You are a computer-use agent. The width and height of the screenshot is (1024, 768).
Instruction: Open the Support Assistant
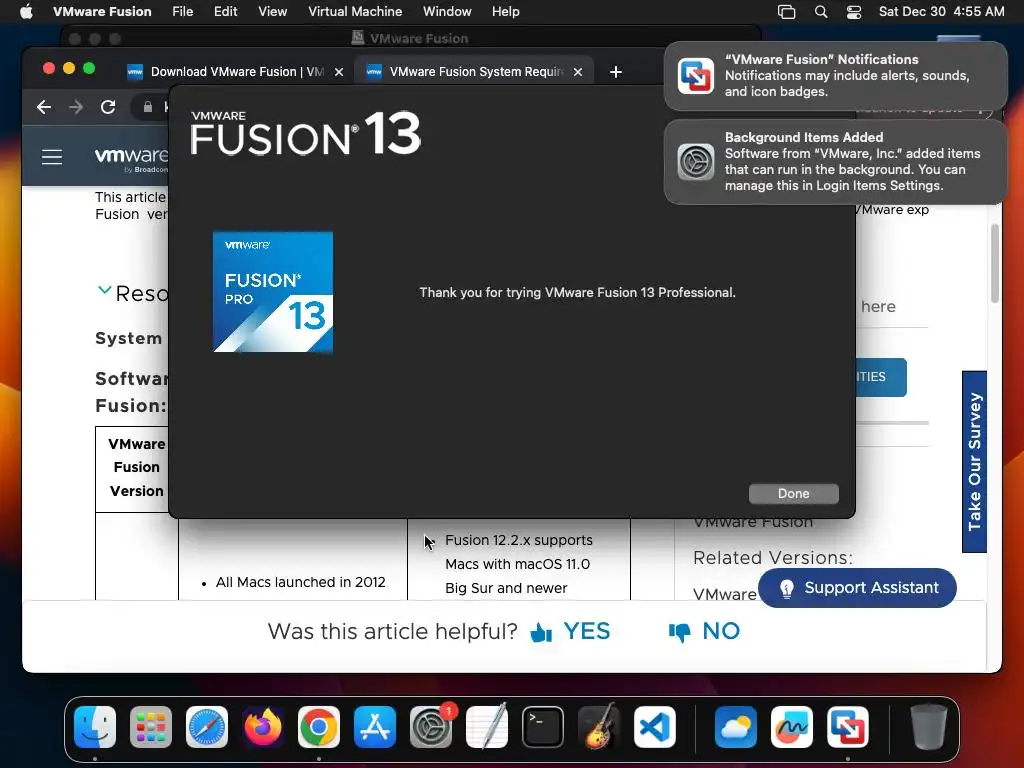(857, 588)
